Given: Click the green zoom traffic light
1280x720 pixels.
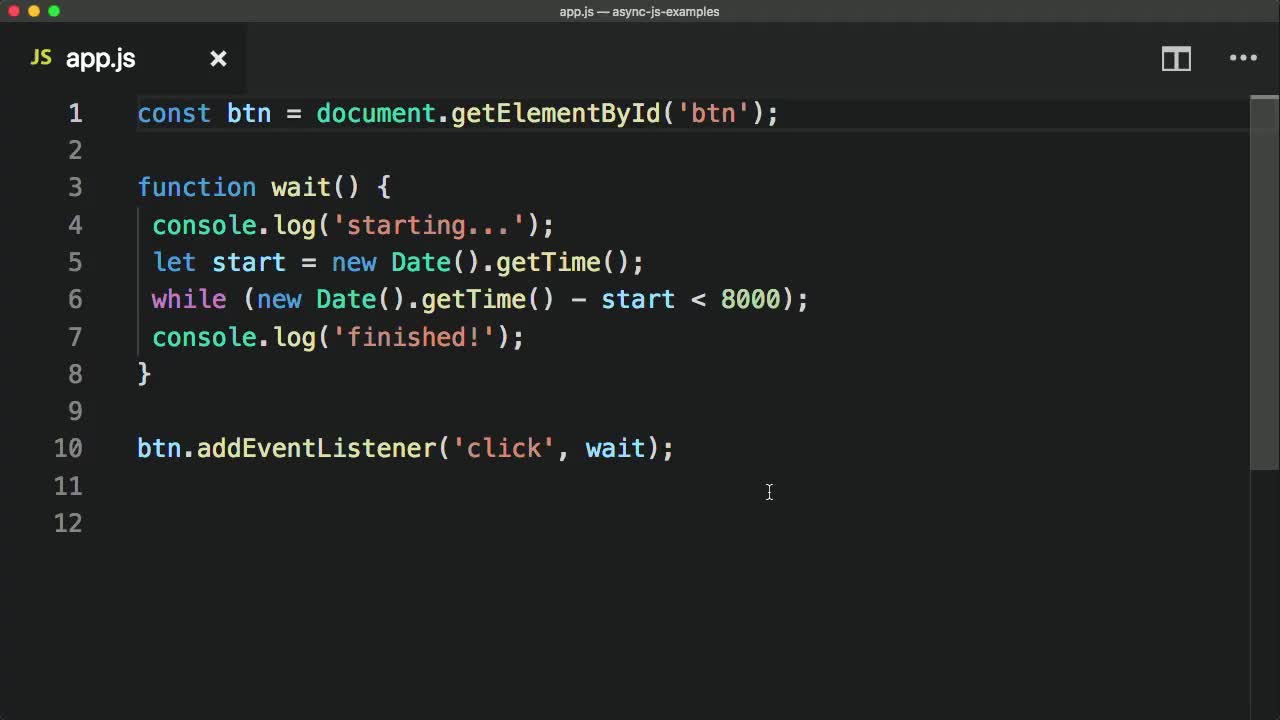Looking at the screenshot, I should 54,11.
